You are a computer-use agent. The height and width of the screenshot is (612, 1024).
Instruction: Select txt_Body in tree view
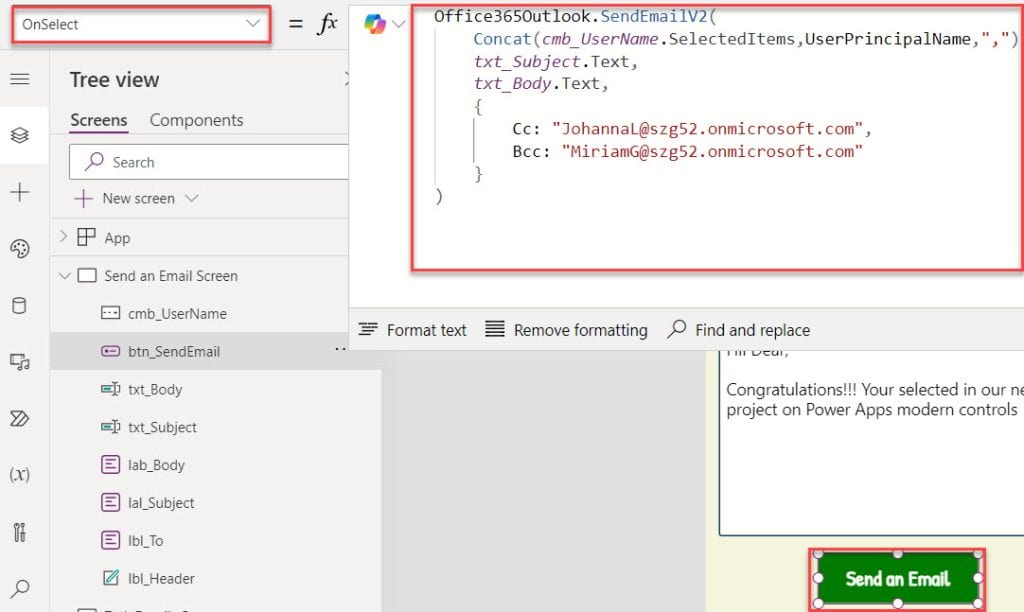click(155, 389)
